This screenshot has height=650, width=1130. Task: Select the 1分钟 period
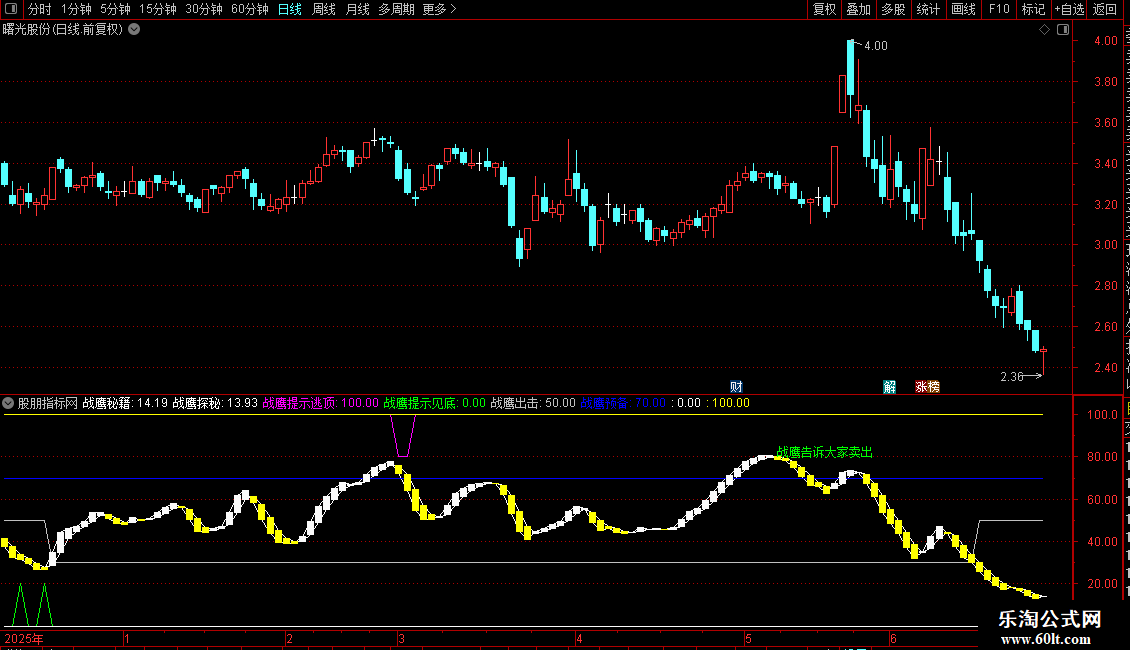(76, 9)
